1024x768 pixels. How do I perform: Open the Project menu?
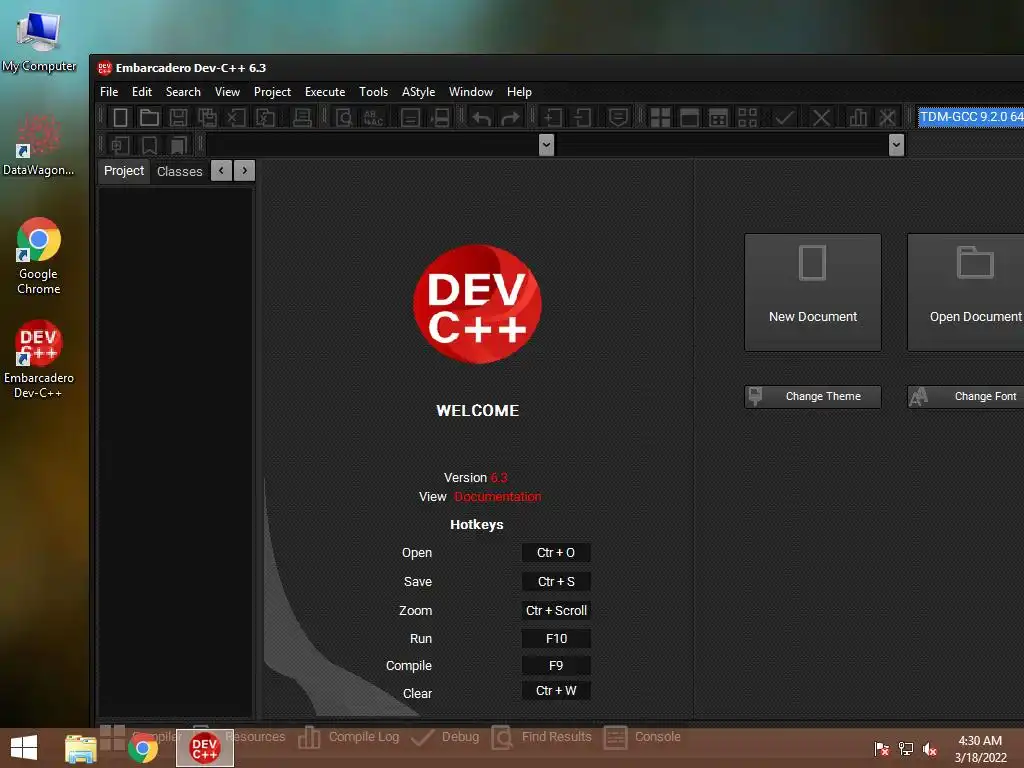pyautogui.click(x=272, y=92)
